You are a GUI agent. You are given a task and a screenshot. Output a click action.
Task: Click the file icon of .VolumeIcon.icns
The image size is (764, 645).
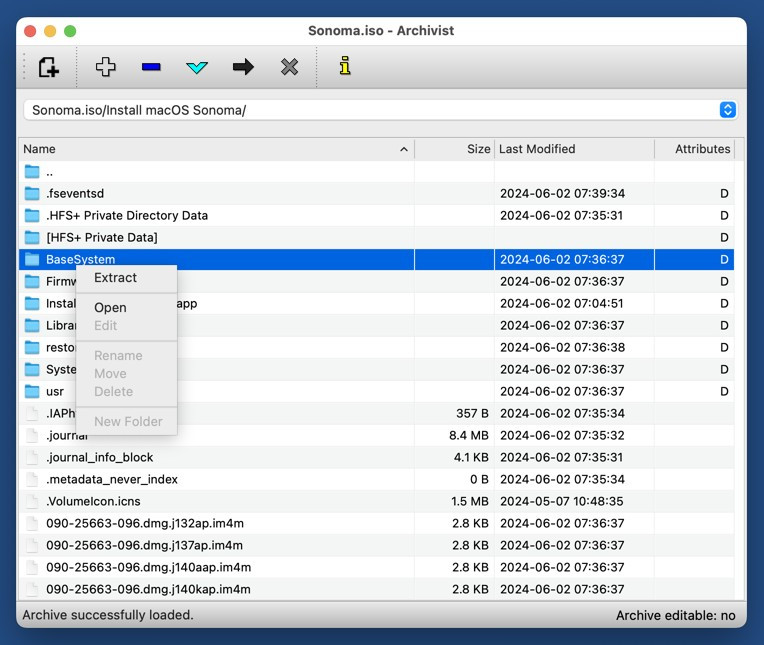pos(32,501)
